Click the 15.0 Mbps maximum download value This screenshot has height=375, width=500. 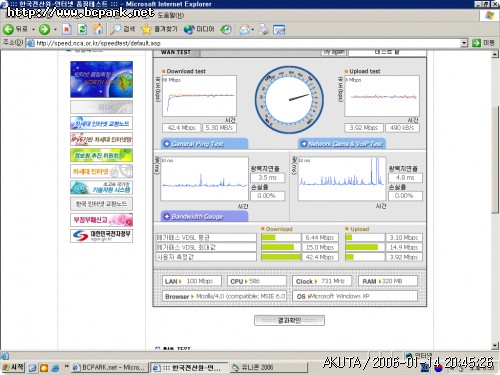pyautogui.click(x=320, y=247)
